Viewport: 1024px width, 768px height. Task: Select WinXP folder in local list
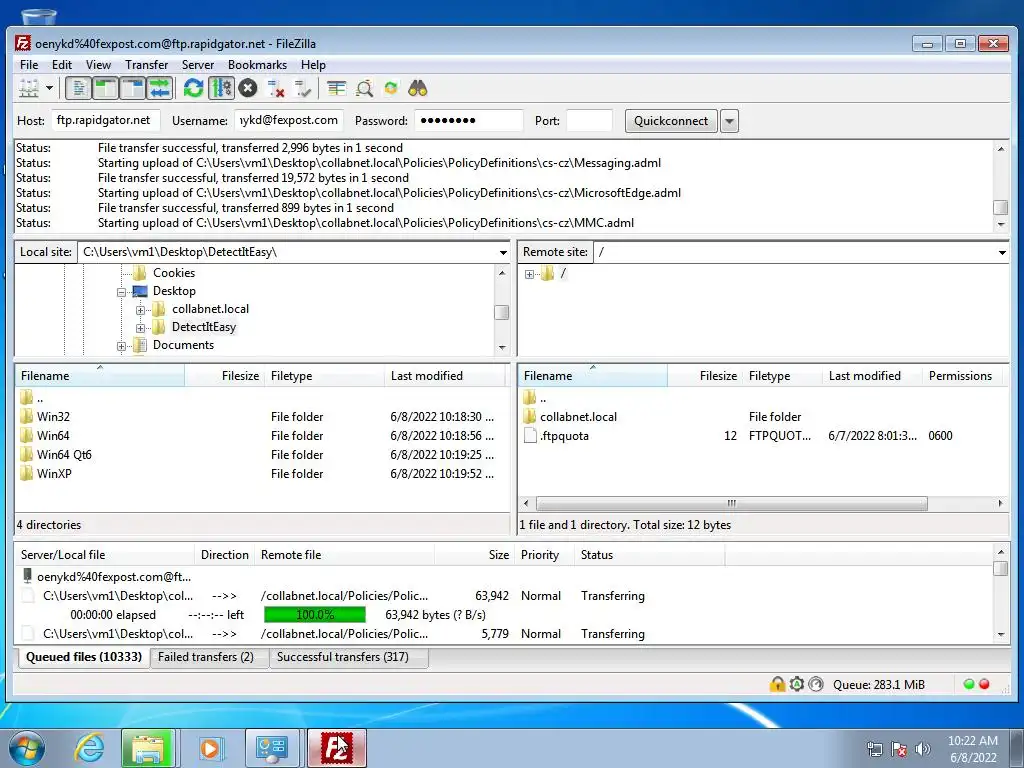(x=54, y=473)
